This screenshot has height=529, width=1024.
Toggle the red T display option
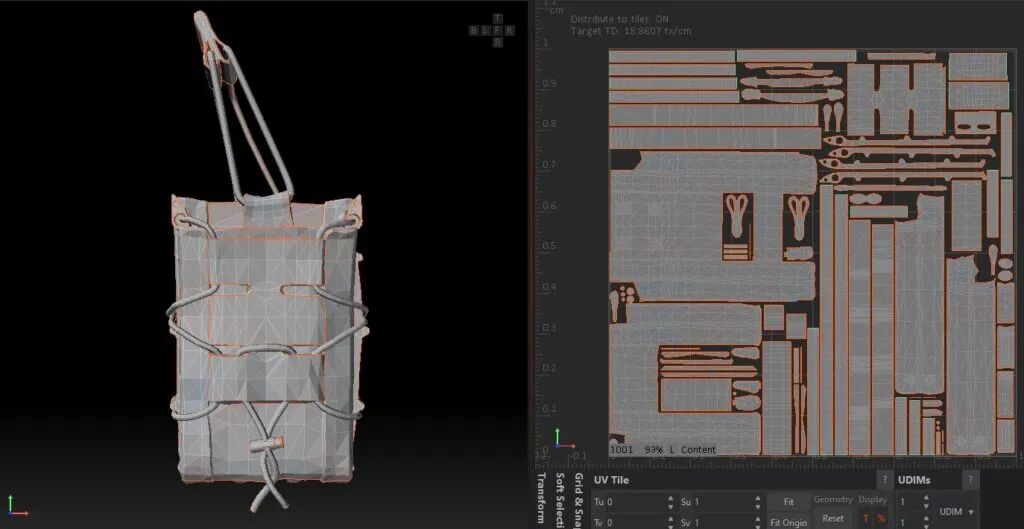click(866, 519)
